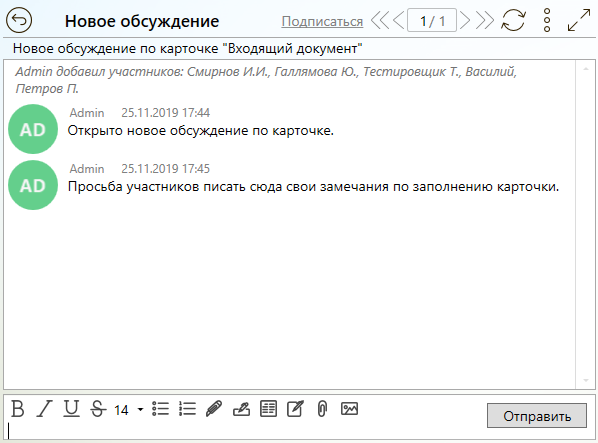
Task: Click the Подписаться link
Action: [x=322, y=21]
